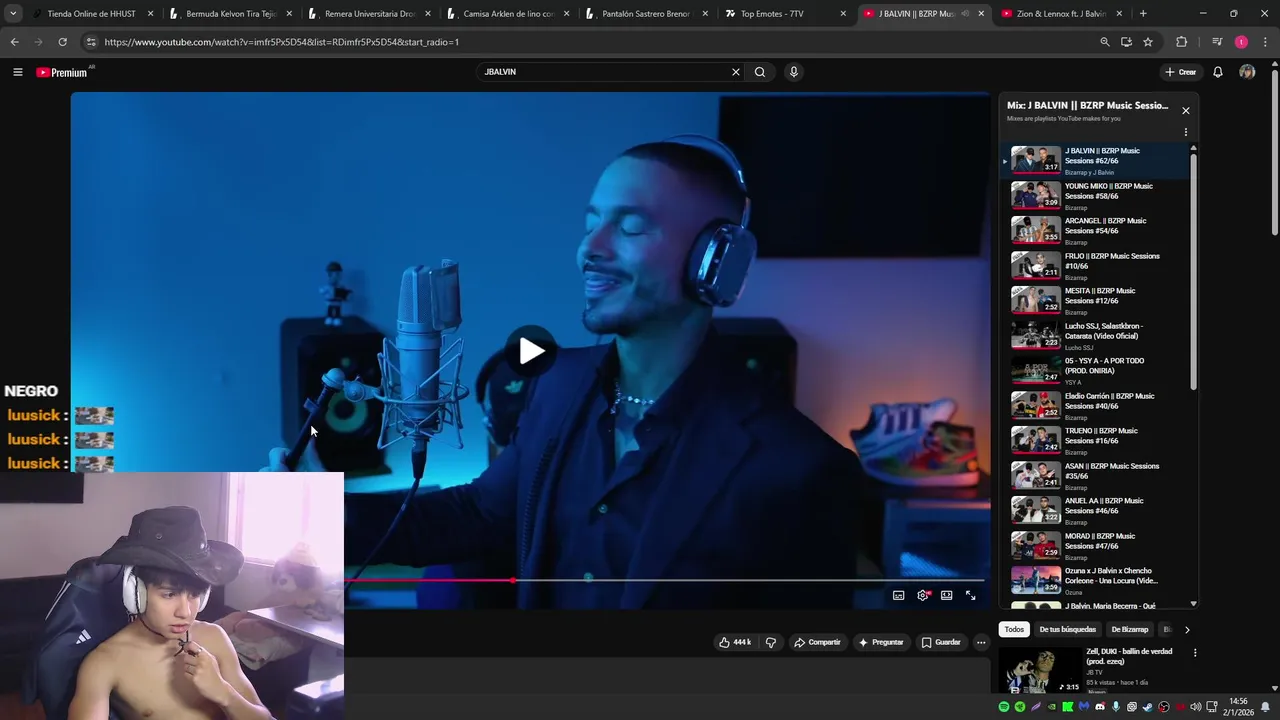
Task: Open Discord from system tray
Action: 1100,707
